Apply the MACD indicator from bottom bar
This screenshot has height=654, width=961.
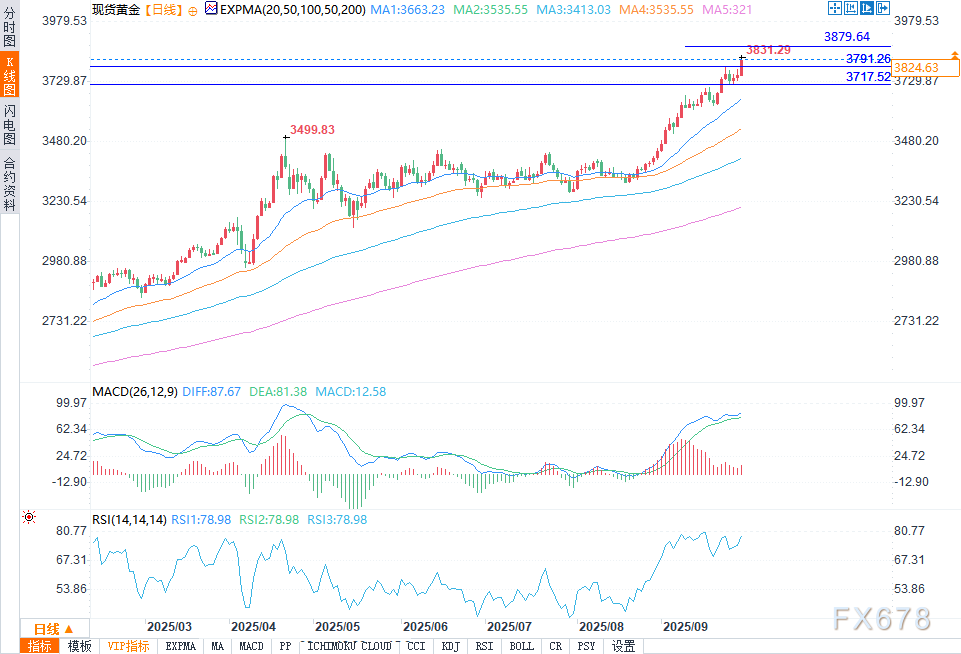[252, 646]
